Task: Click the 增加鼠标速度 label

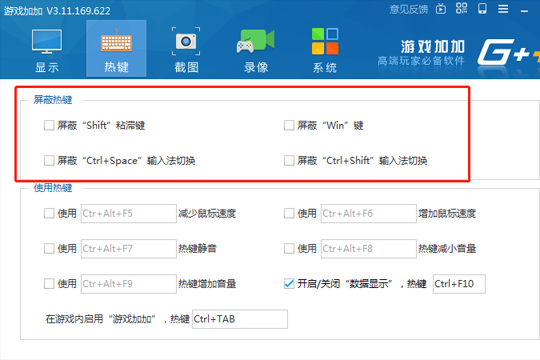Action: pos(447,214)
